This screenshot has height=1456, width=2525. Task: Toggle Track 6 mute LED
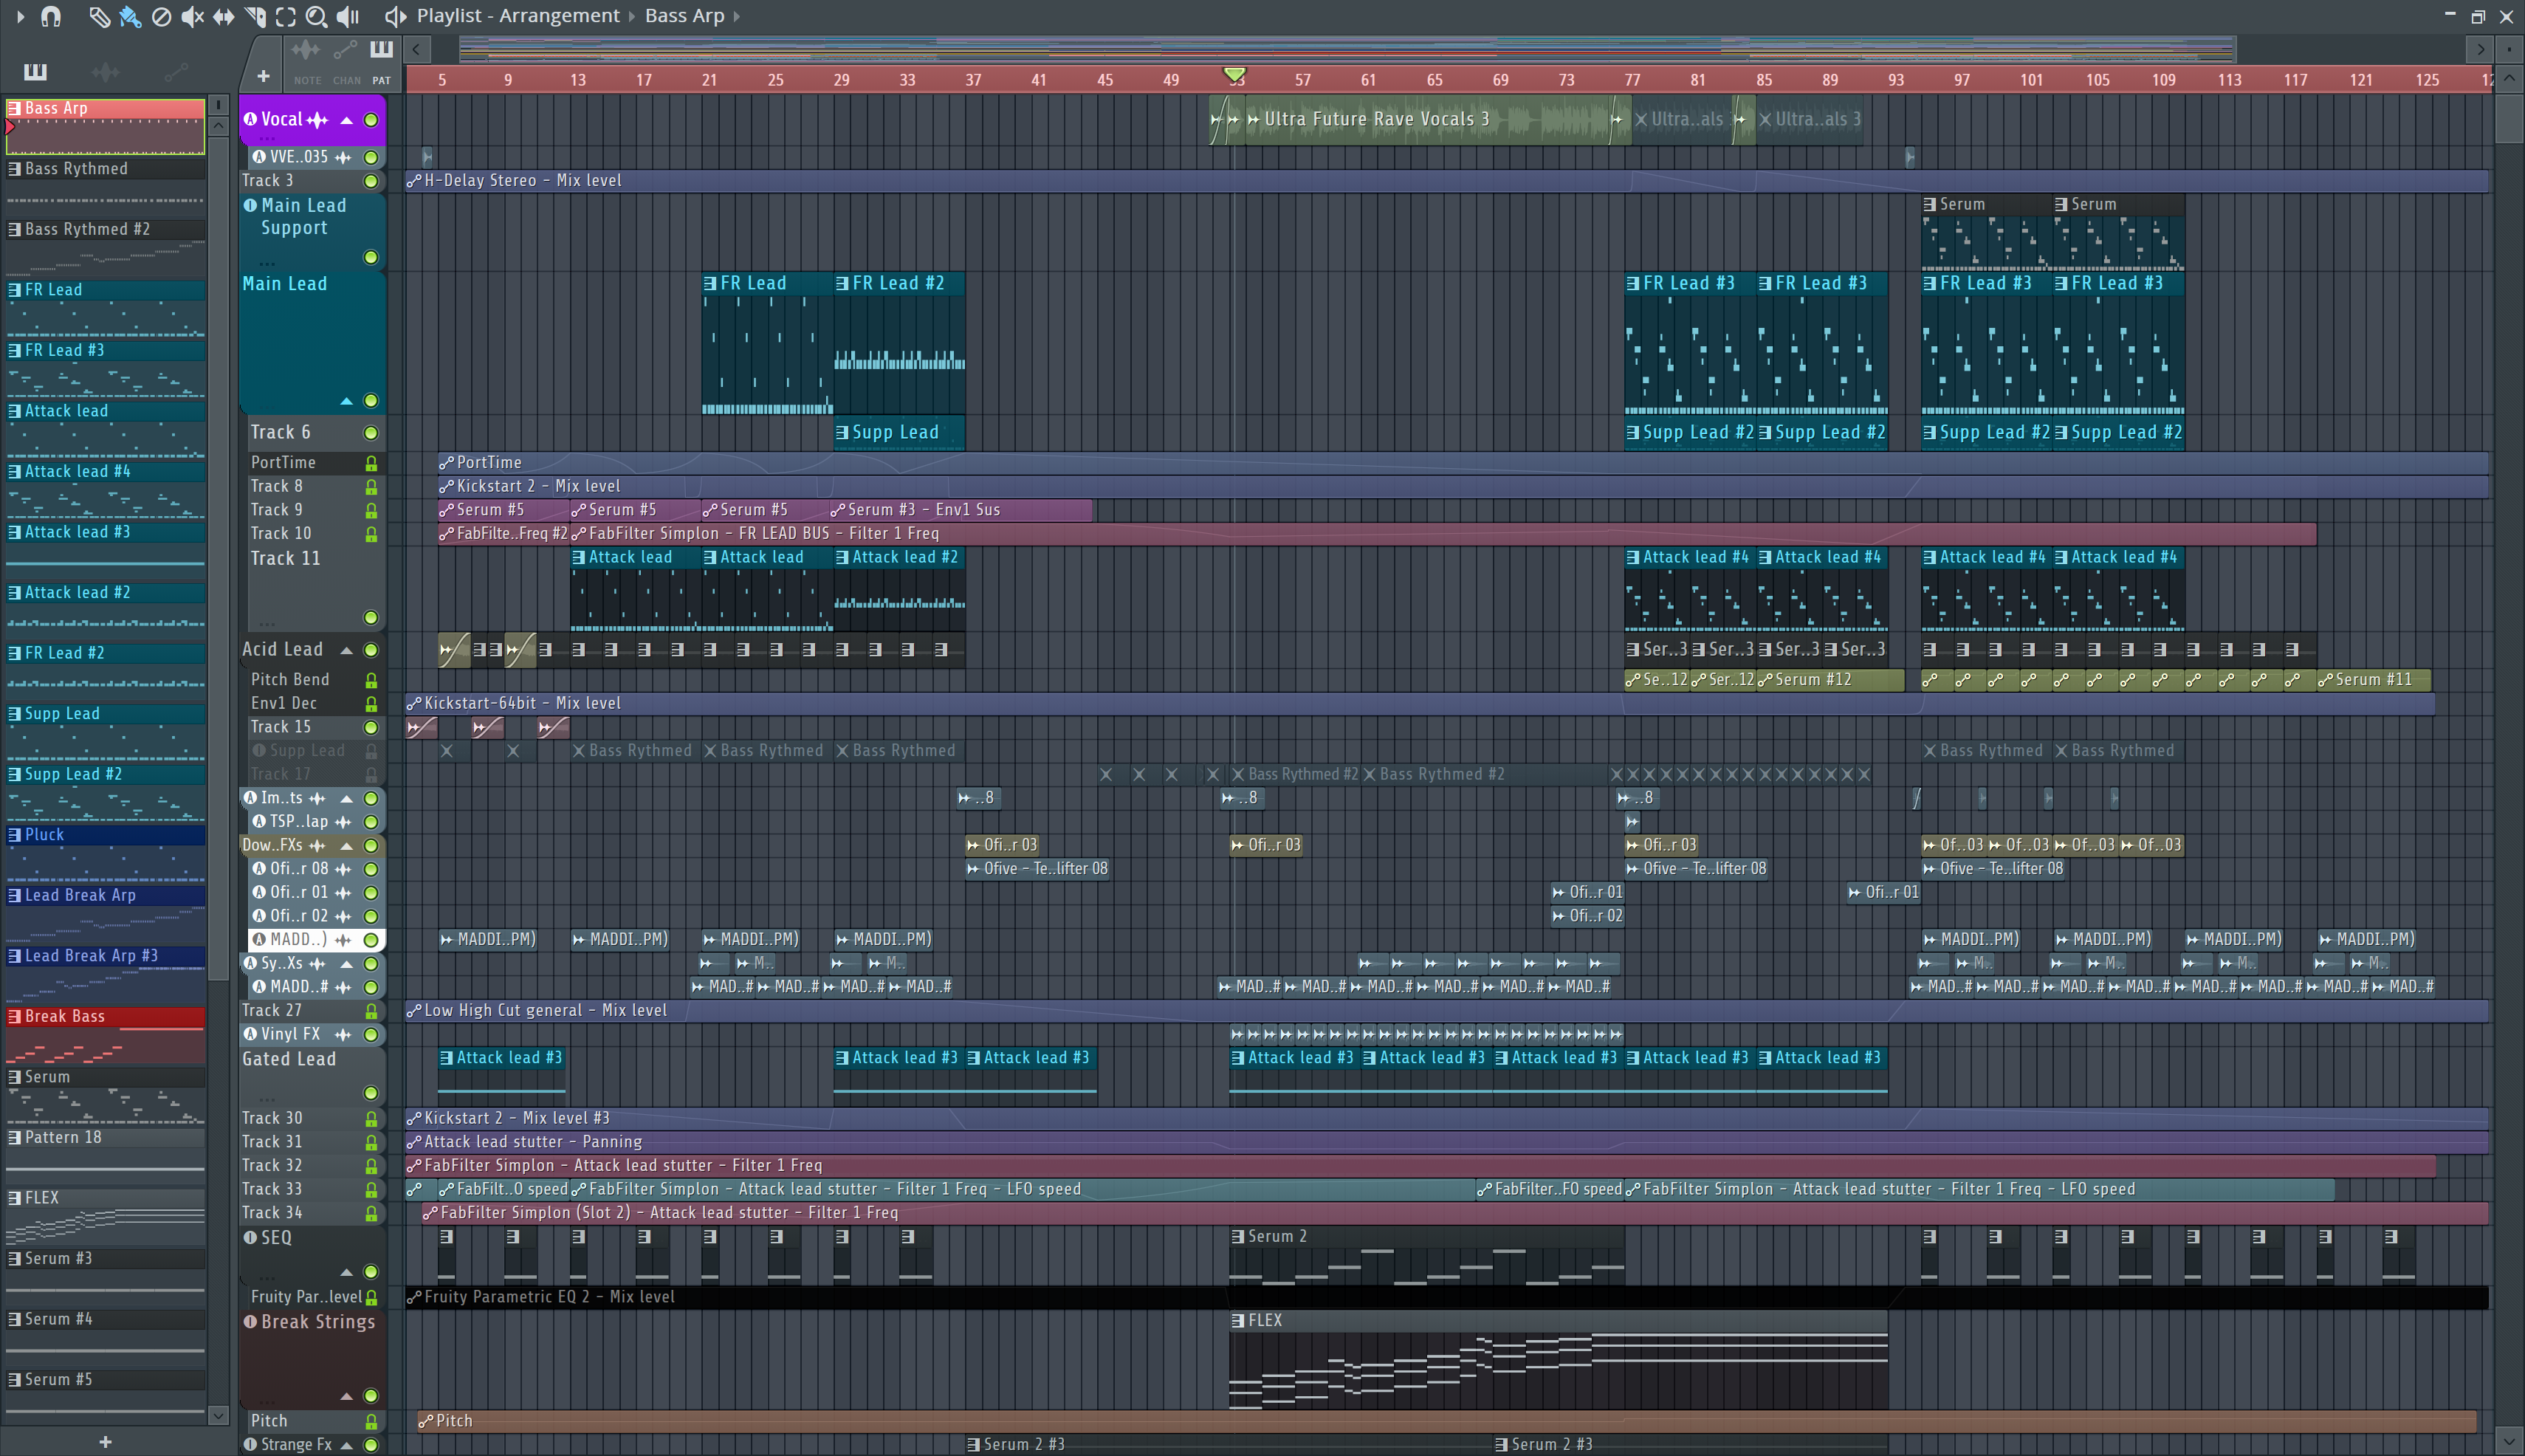[371, 433]
